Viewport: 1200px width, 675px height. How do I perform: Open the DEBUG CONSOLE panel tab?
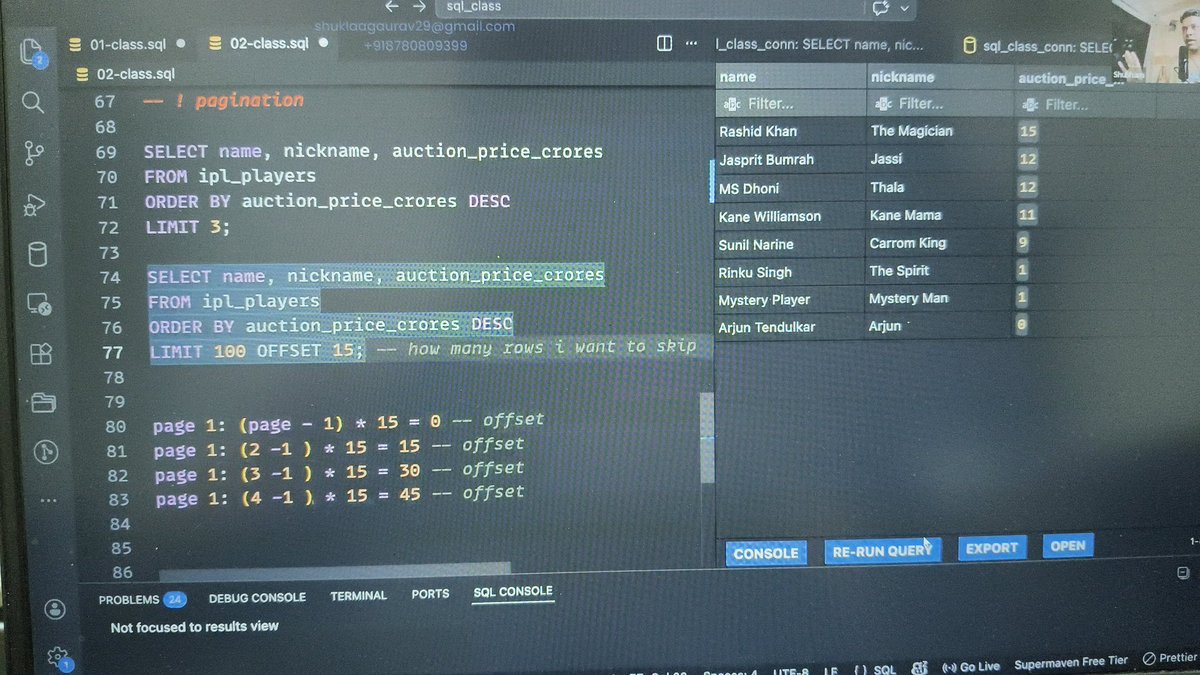pos(257,598)
